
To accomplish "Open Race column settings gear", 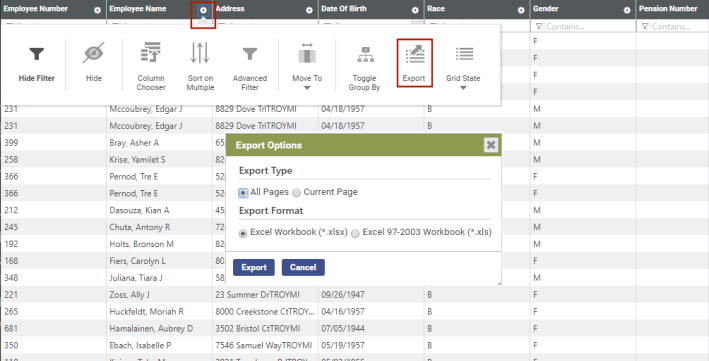I will point(521,10).
